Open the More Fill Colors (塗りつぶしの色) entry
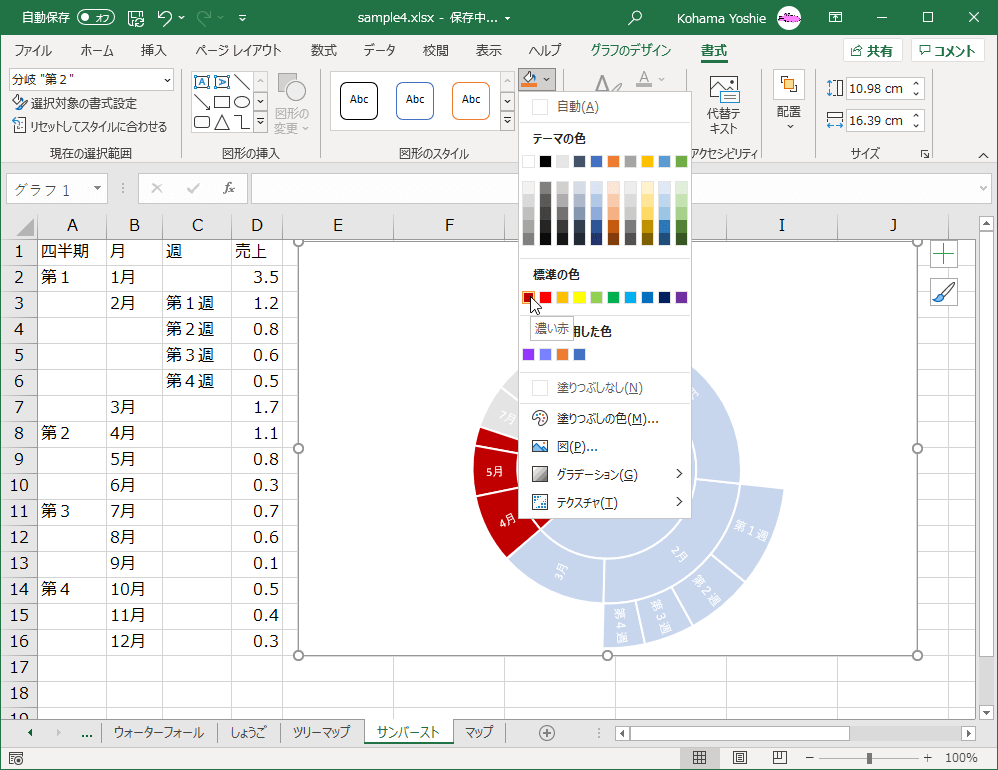This screenshot has height=770, width=998. click(607, 419)
